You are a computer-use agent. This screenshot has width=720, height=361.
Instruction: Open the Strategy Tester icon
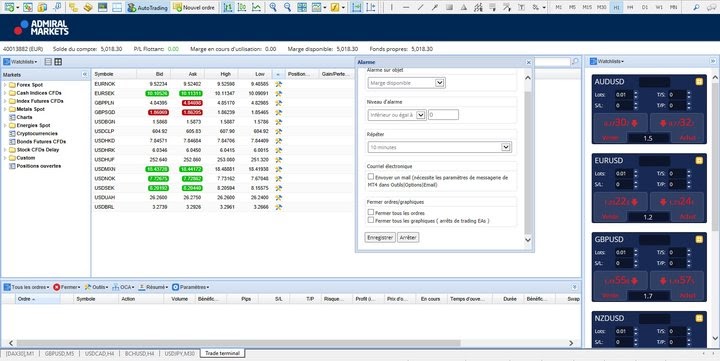(102, 7)
